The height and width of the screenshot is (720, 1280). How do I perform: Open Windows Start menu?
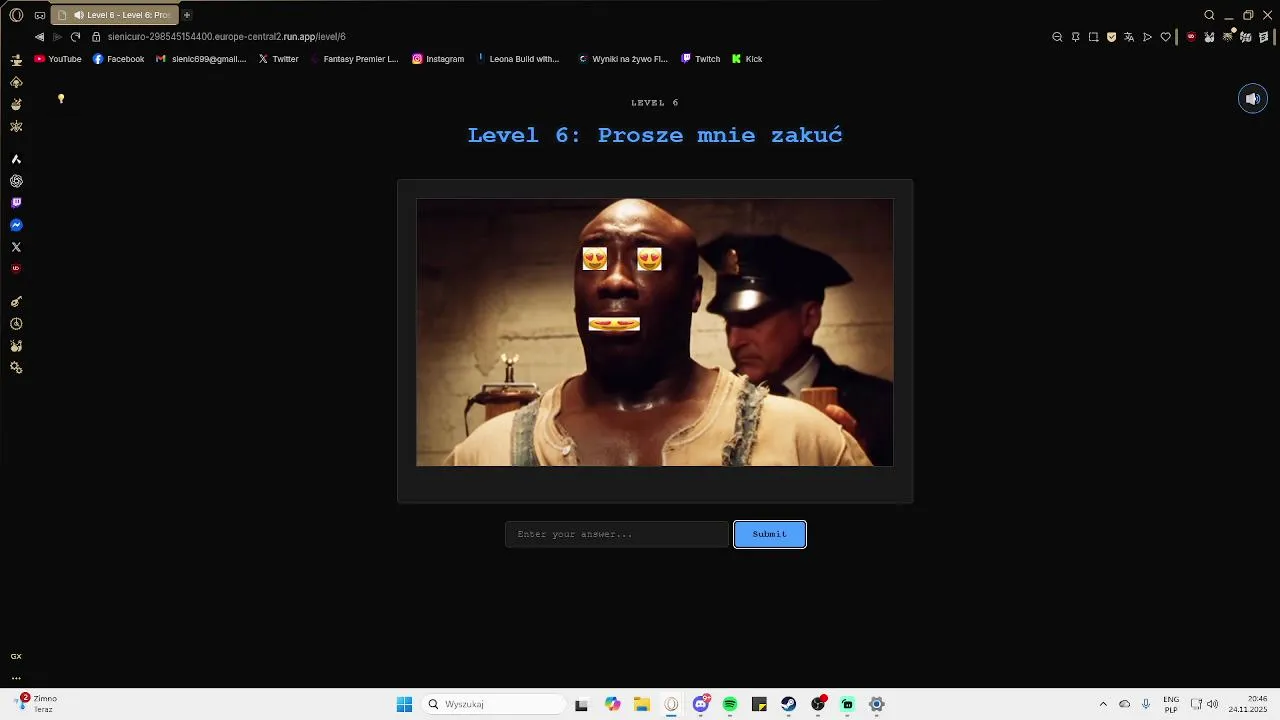(x=404, y=704)
